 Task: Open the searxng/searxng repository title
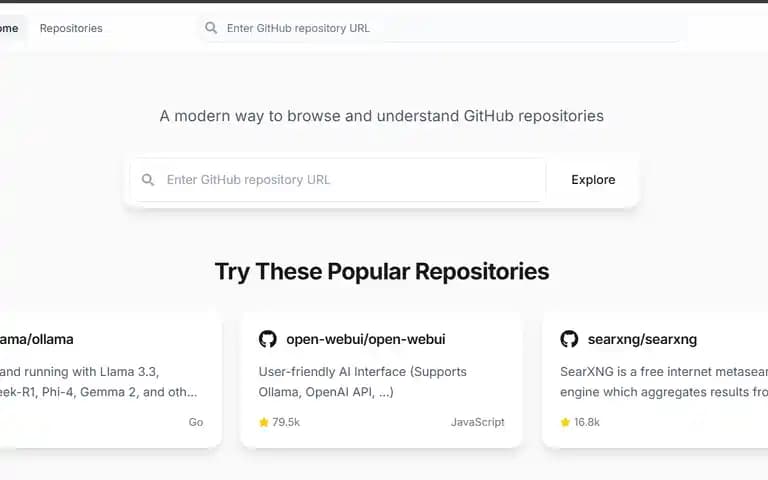(642, 339)
